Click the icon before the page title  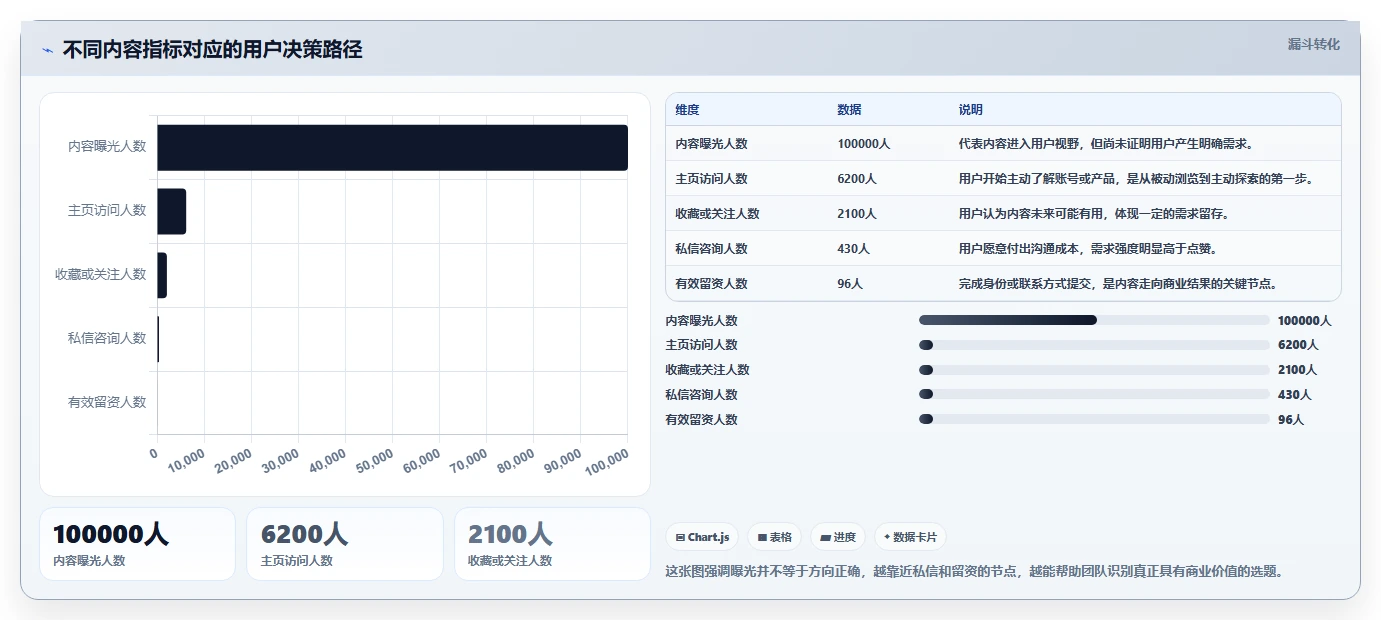47,50
